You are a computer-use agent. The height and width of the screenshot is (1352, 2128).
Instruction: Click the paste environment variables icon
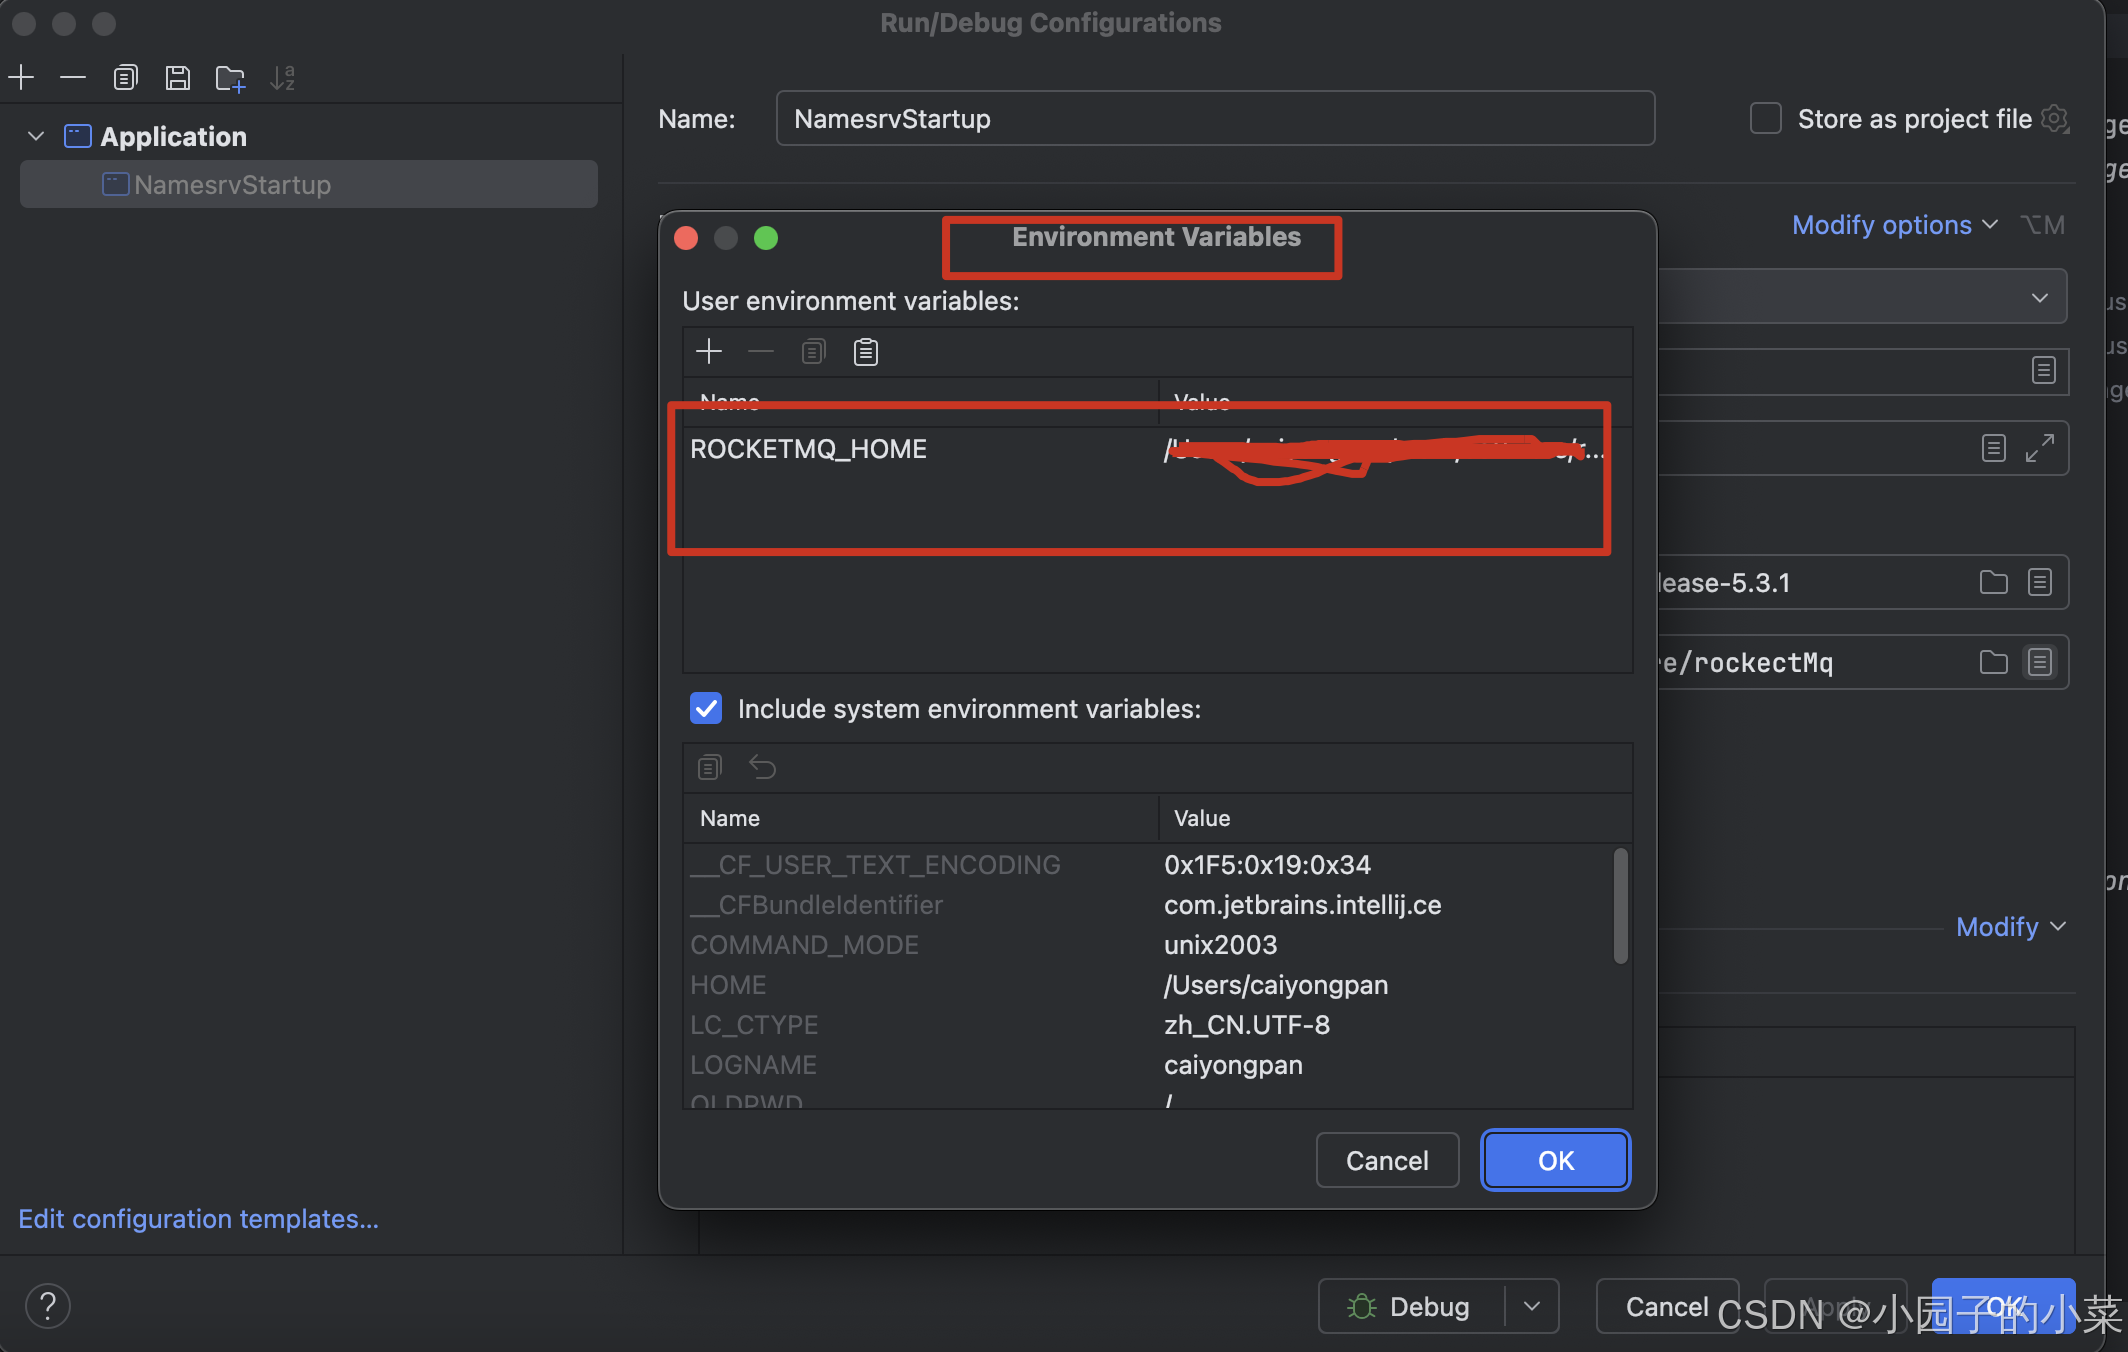pyautogui.click(x=865, y=351)
